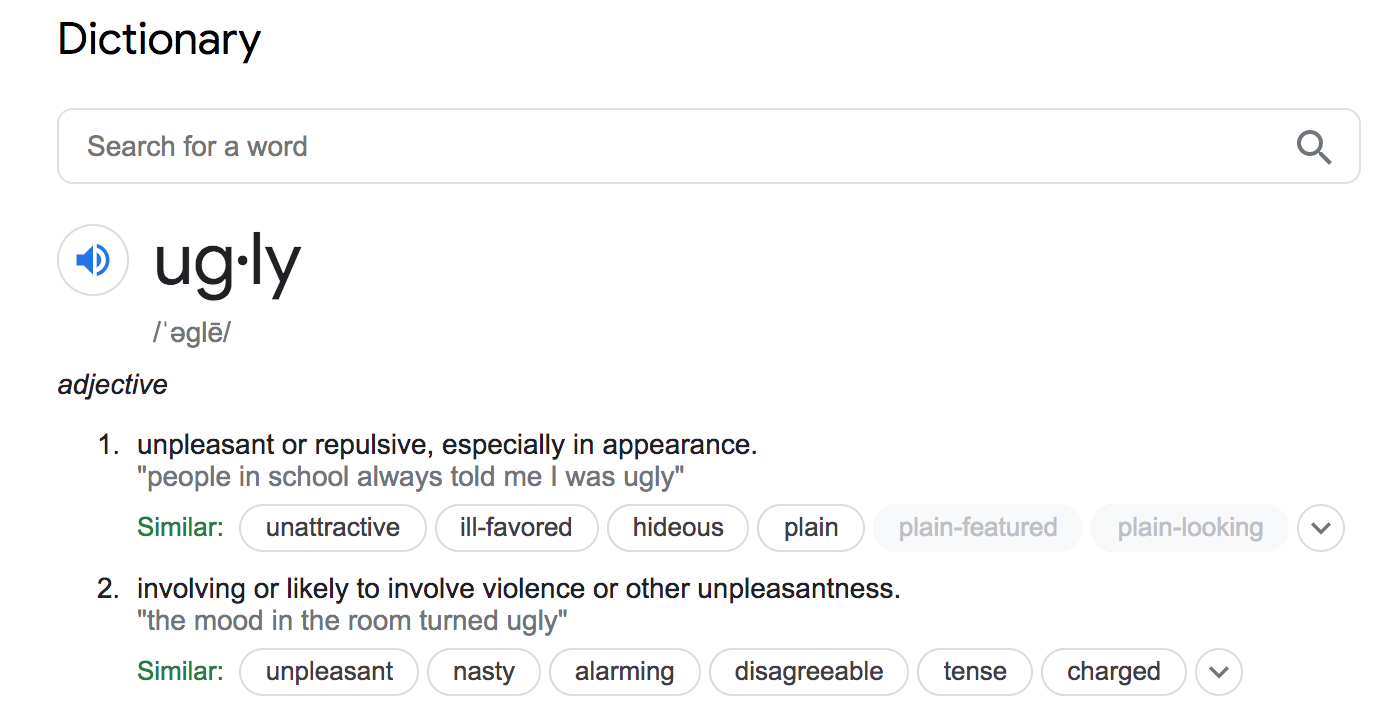Expand more synonyms for definition two
Image resolution: width=1385 pixels, height=725 pixels.
coord(1218,672)
